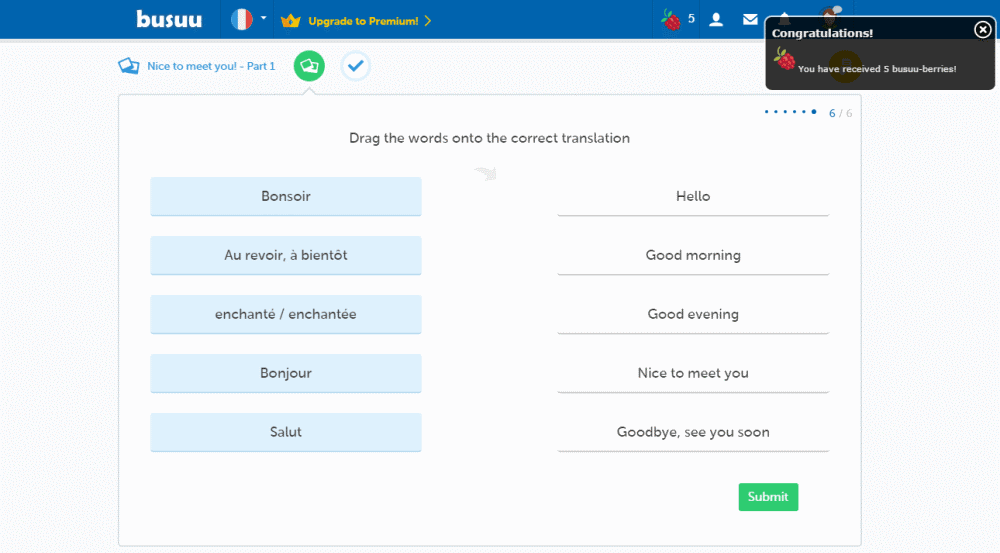The height and width of the screenshot is (553, 1000).
Task: Click the busuu logo
Action: coord(169,20)
